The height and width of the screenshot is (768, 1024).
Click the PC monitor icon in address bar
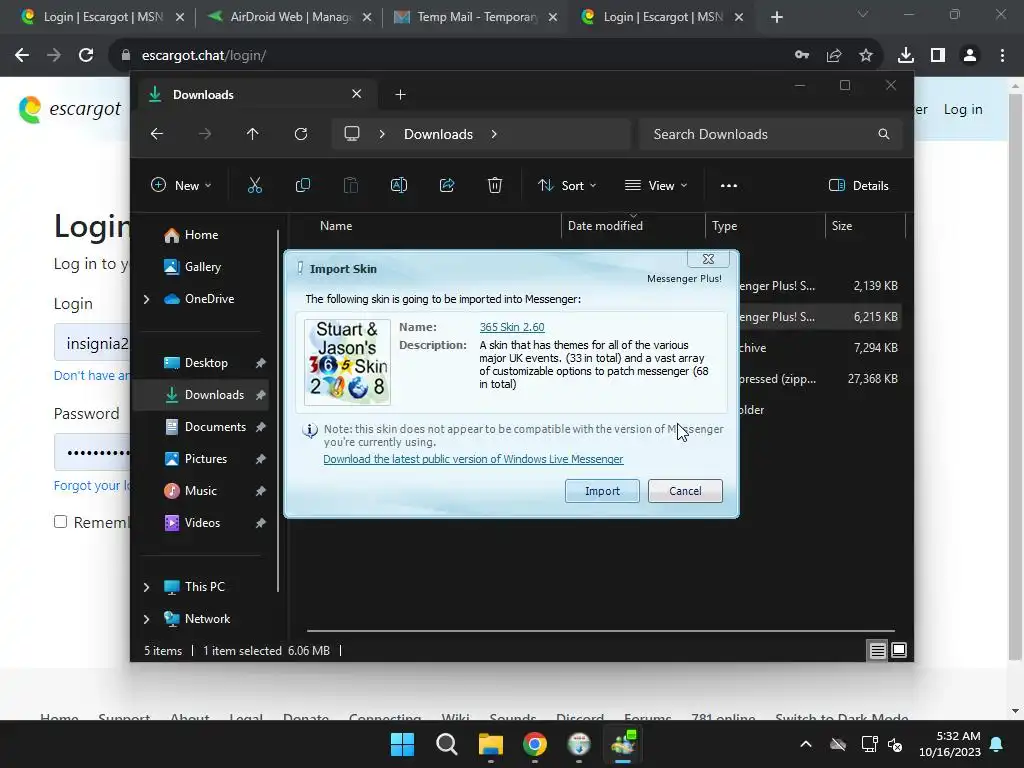click(352, 134)
